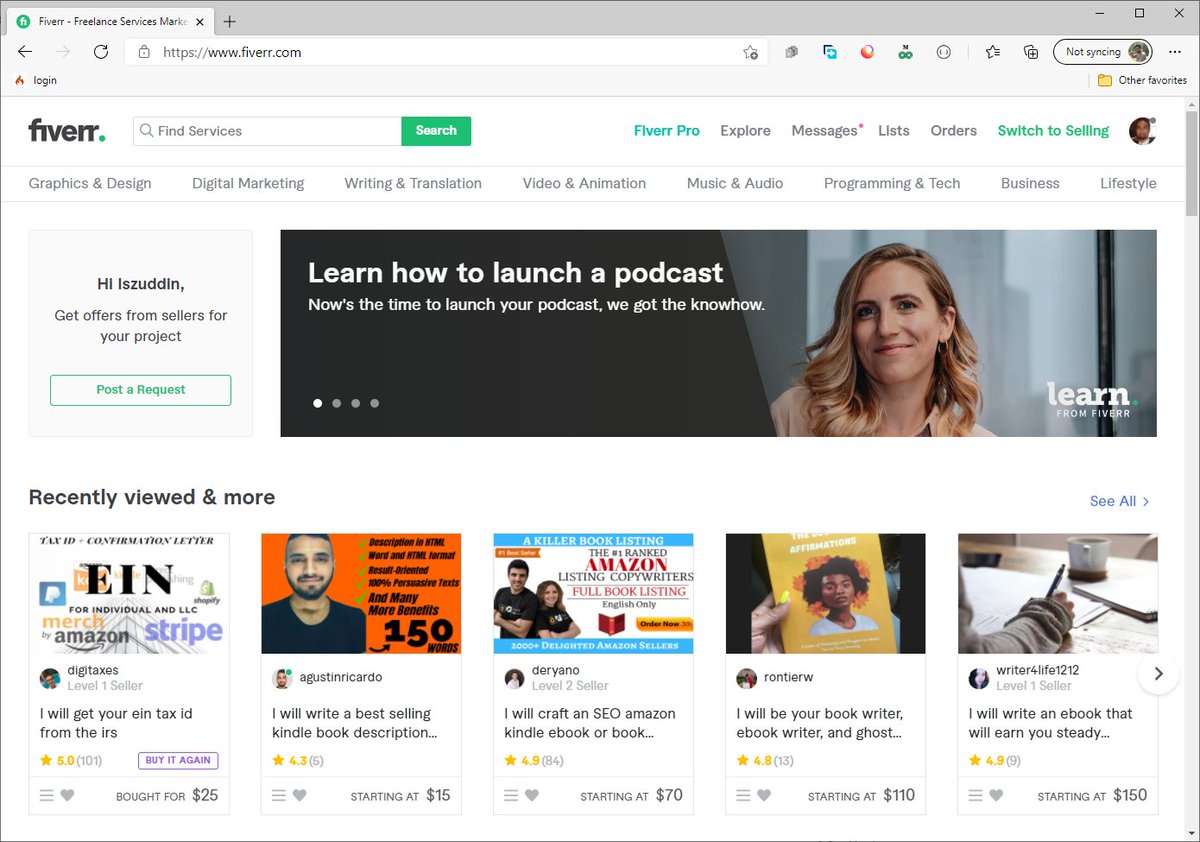Select the third banner carousel dot
The height and width of the screenshot is (842, 1200).
coord(356,403)
